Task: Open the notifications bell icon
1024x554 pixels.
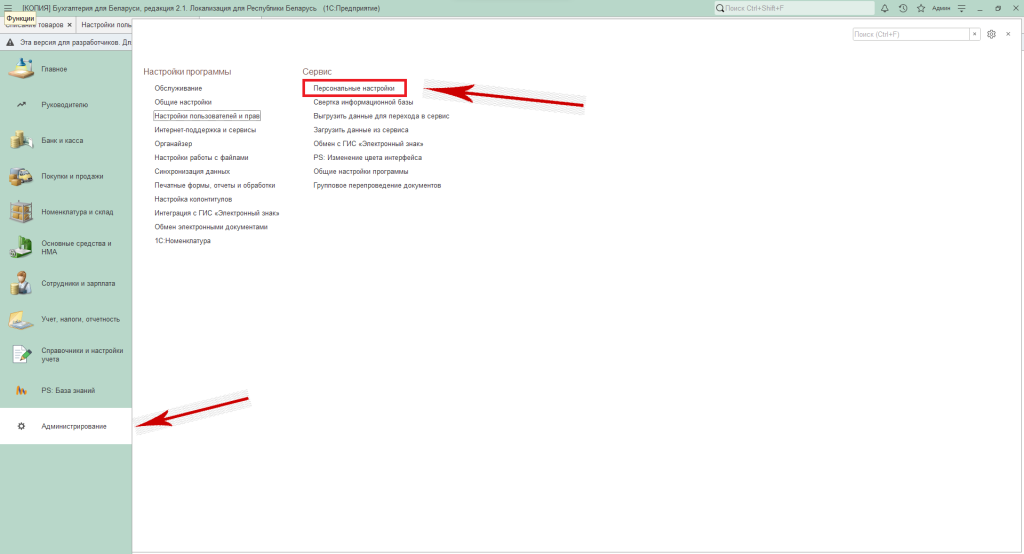Action: point(884,8)
